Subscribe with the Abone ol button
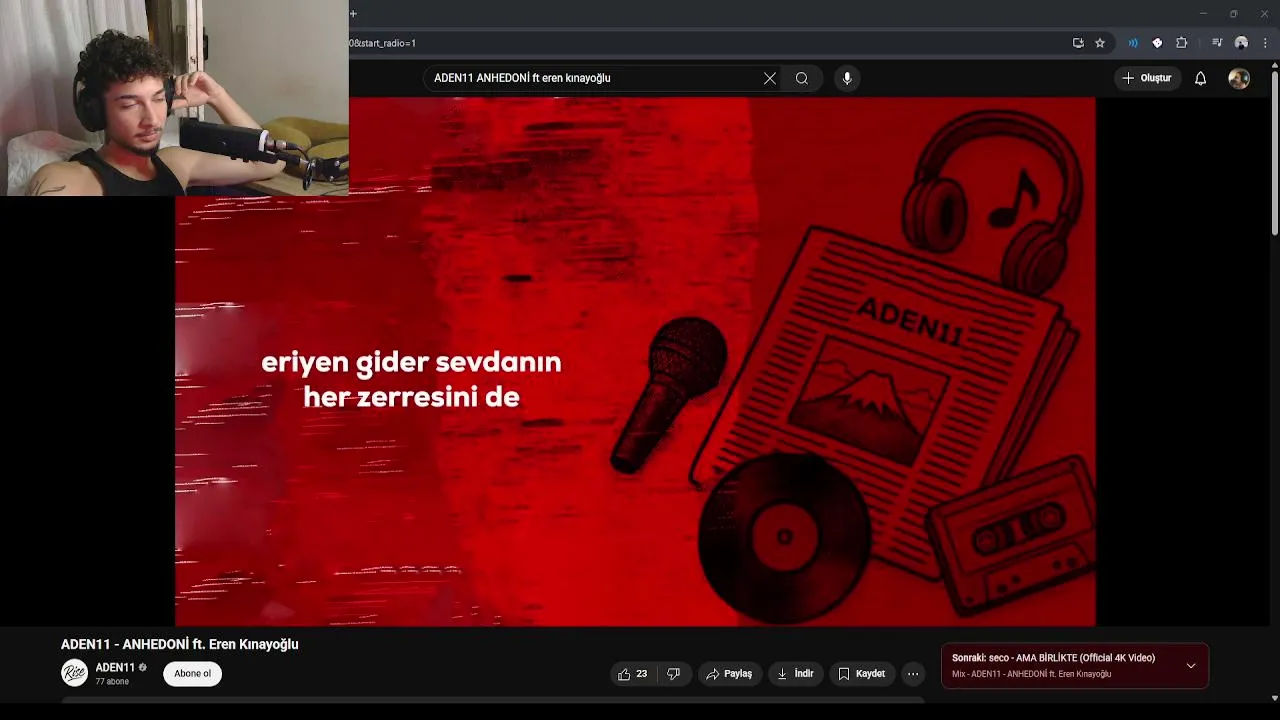1280x720 pixels. tap(193, 673)
